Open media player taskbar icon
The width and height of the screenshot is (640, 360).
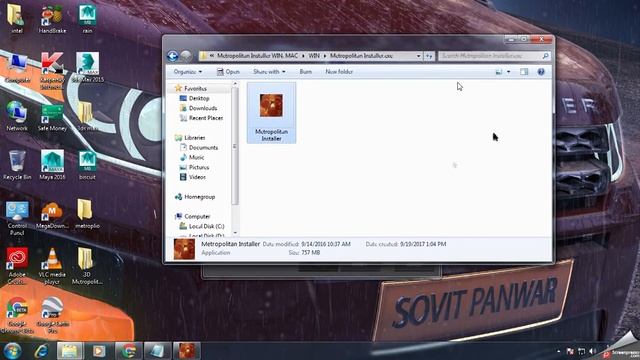(99, 351)
